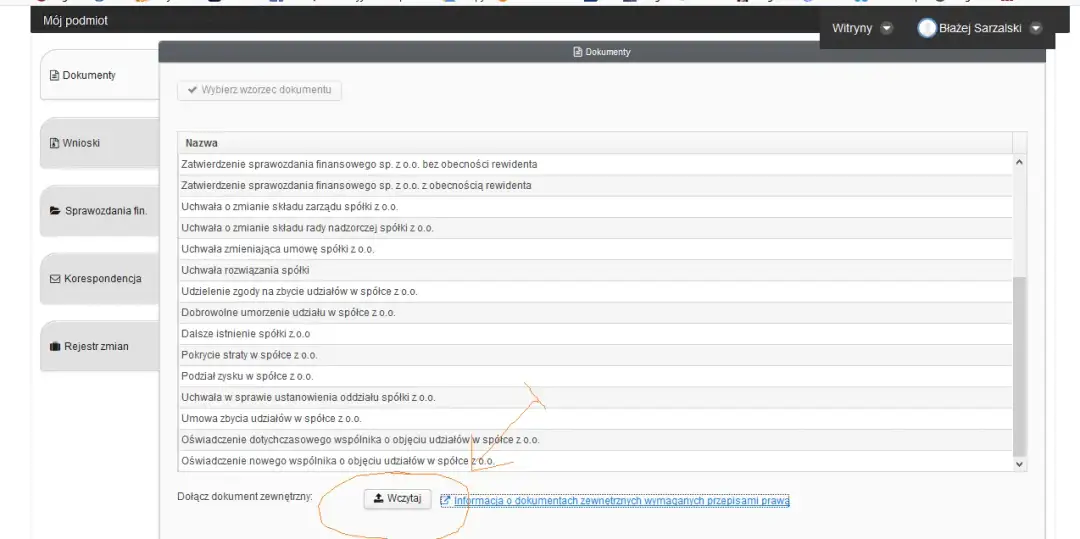Open the Wnioski sidebar tab

point(82,143)
